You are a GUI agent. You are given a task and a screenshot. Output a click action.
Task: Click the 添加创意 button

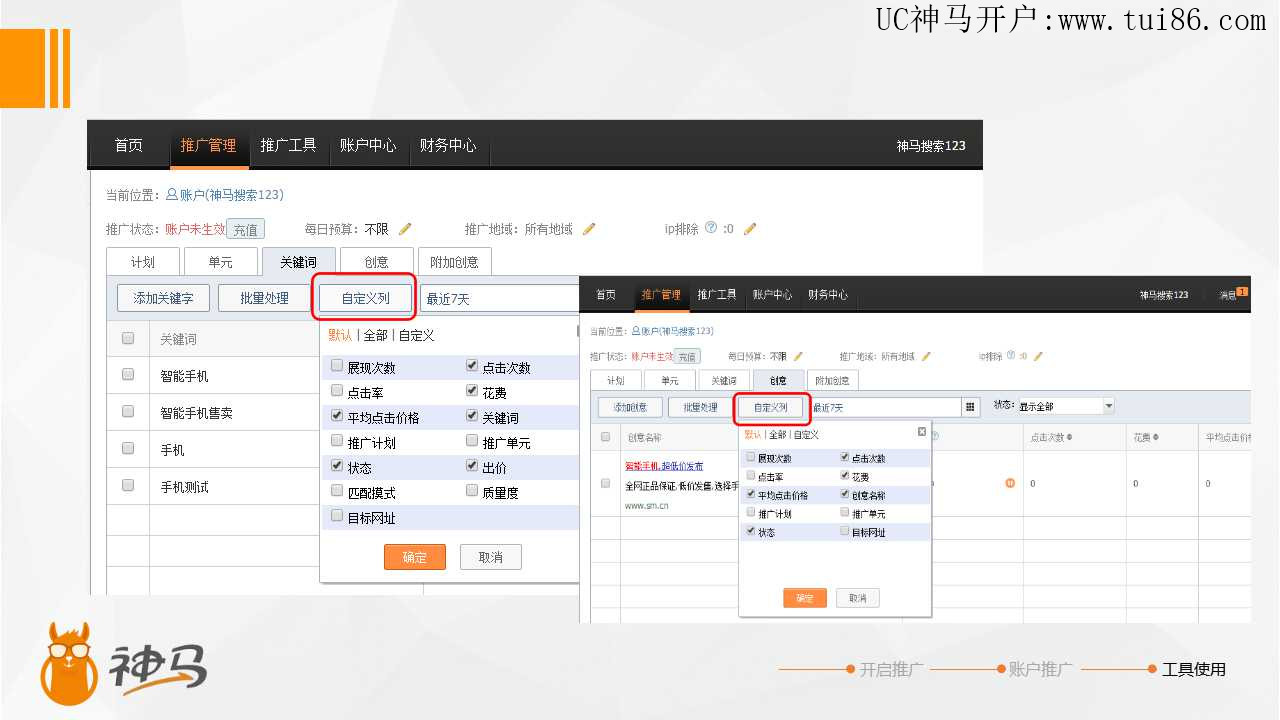(630, 407)
